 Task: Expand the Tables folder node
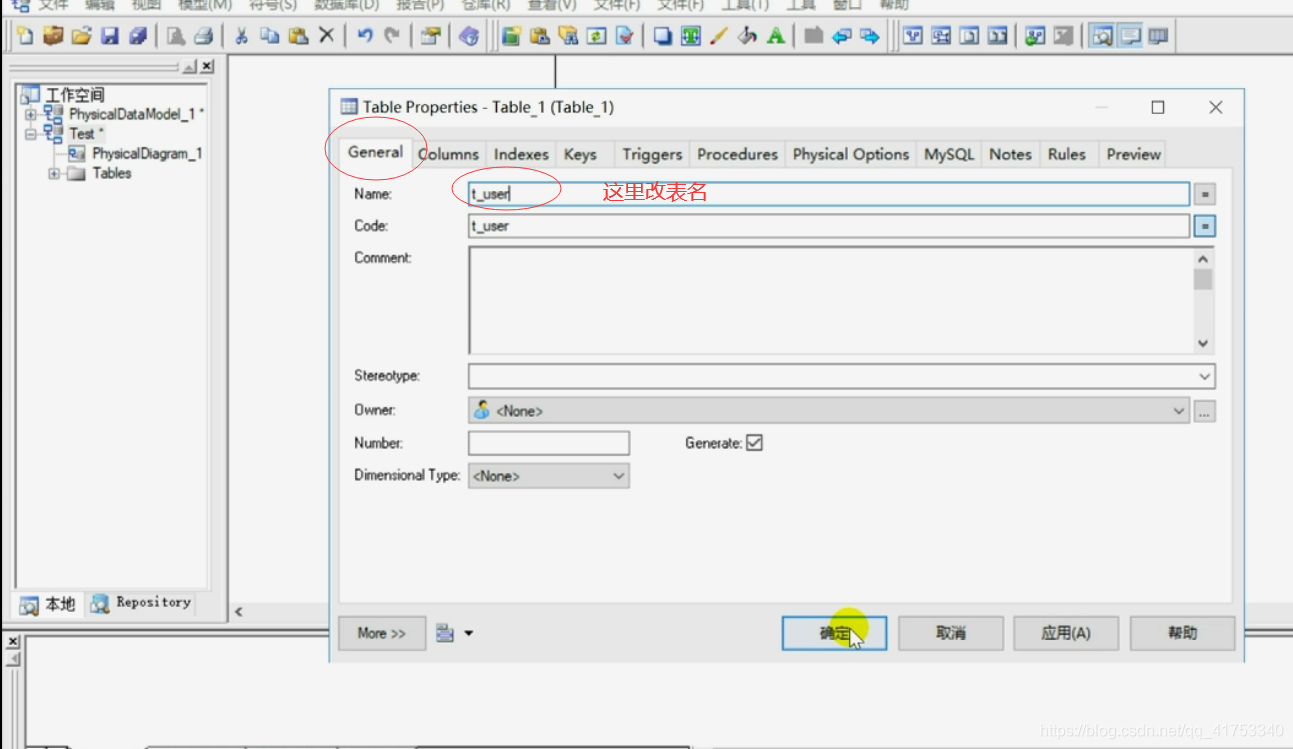pyautogui.click(x=53, y=173)
